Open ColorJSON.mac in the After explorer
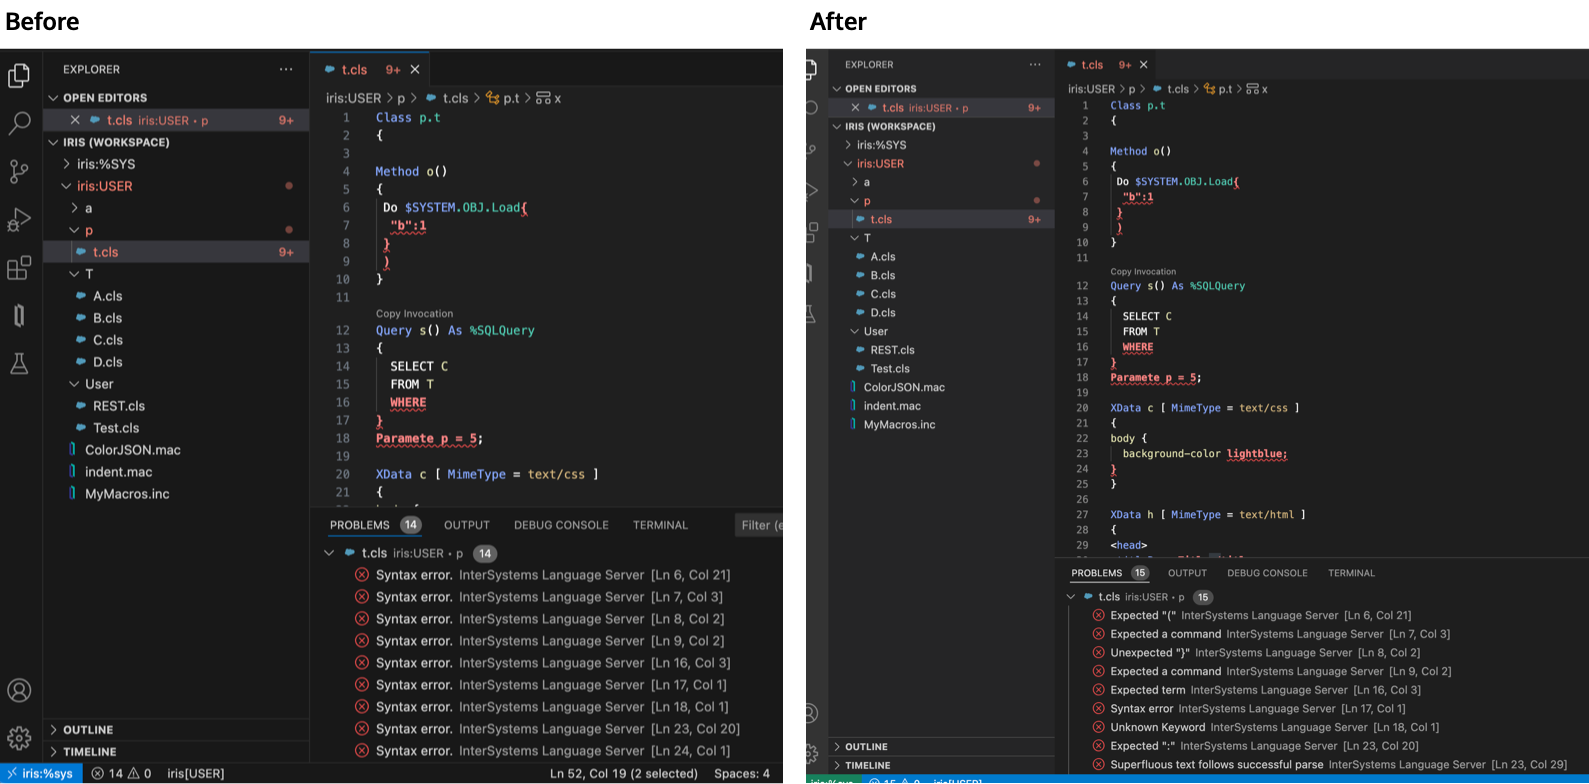The height and width of the screenshot is (784, 1589). click(904, 388)
